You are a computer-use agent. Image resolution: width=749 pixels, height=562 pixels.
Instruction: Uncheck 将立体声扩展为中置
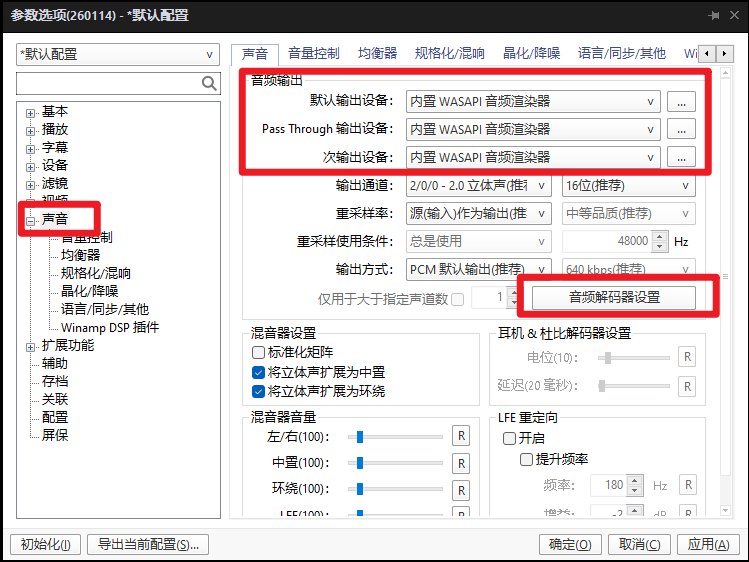pos(258,372)
